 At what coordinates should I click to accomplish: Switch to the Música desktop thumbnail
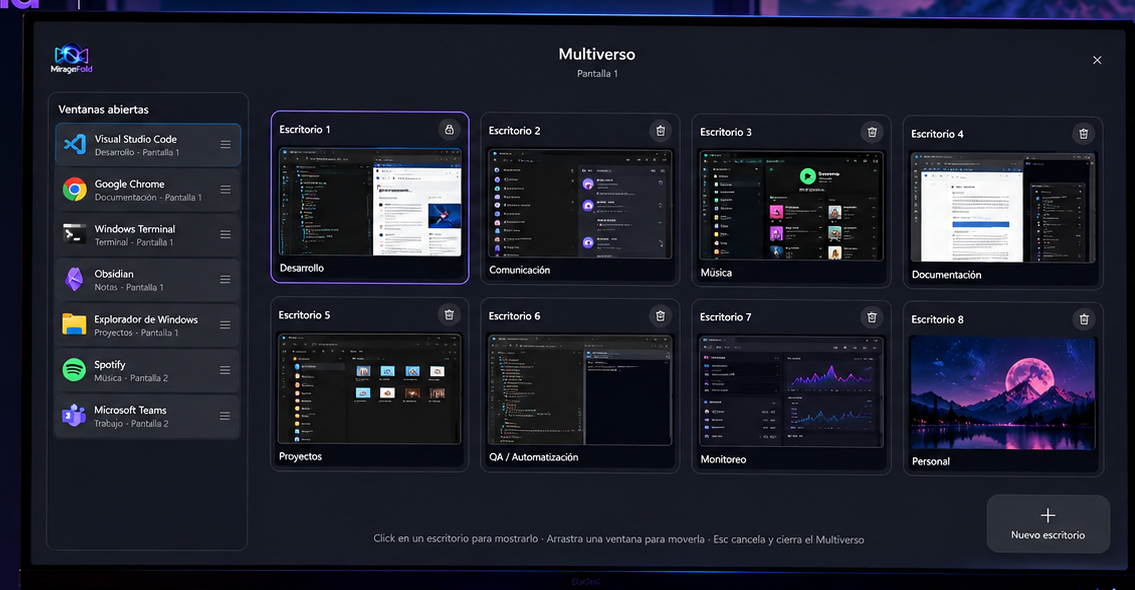click(791, 206)
